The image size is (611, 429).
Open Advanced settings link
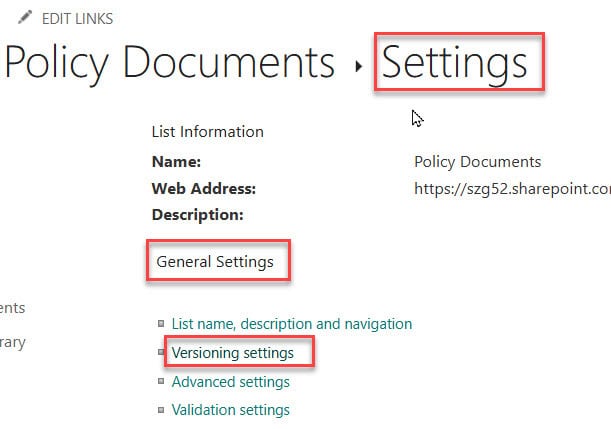tap(231, 382)
